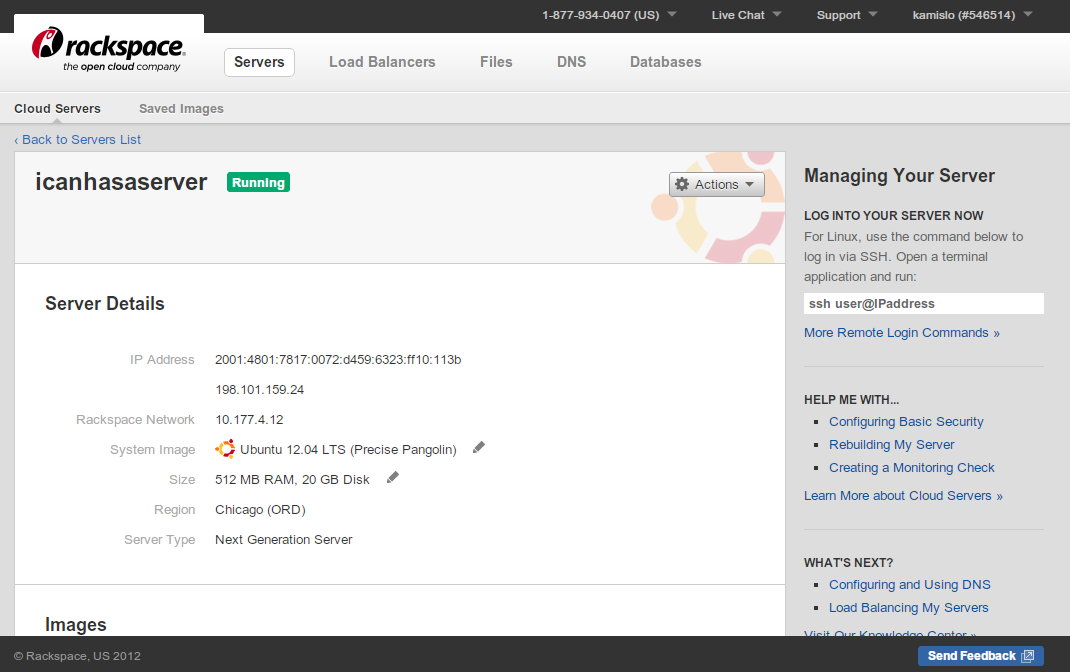Click the IPv6 address 2001:4801:7817:0072 value

click(x=338, y=360)
